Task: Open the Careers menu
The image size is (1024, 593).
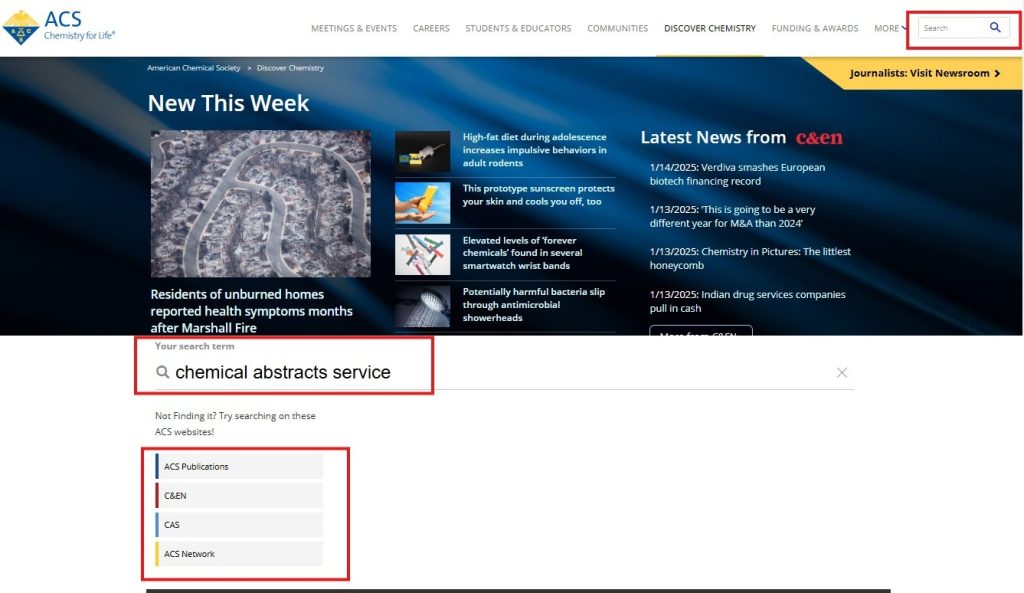Action: (431, 28)
